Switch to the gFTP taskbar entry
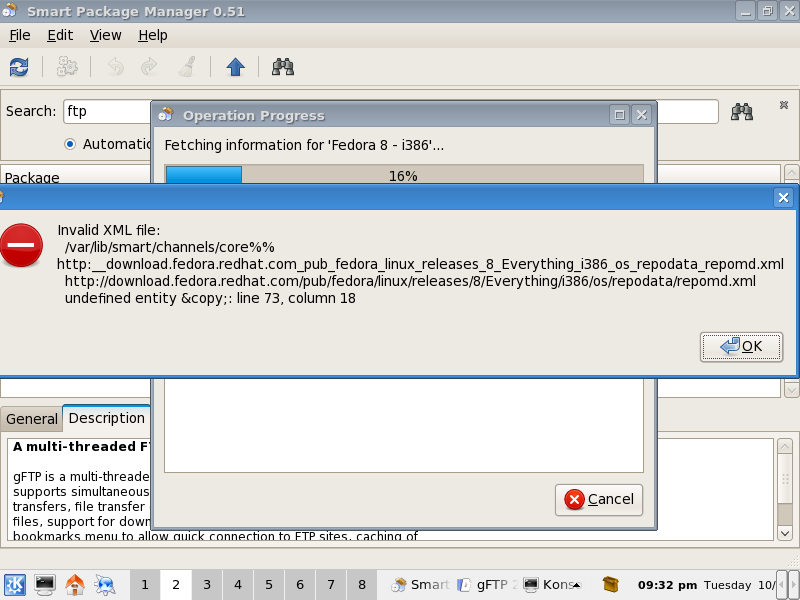This screenshot has width=800, height=600. click(x=487, y=585)
